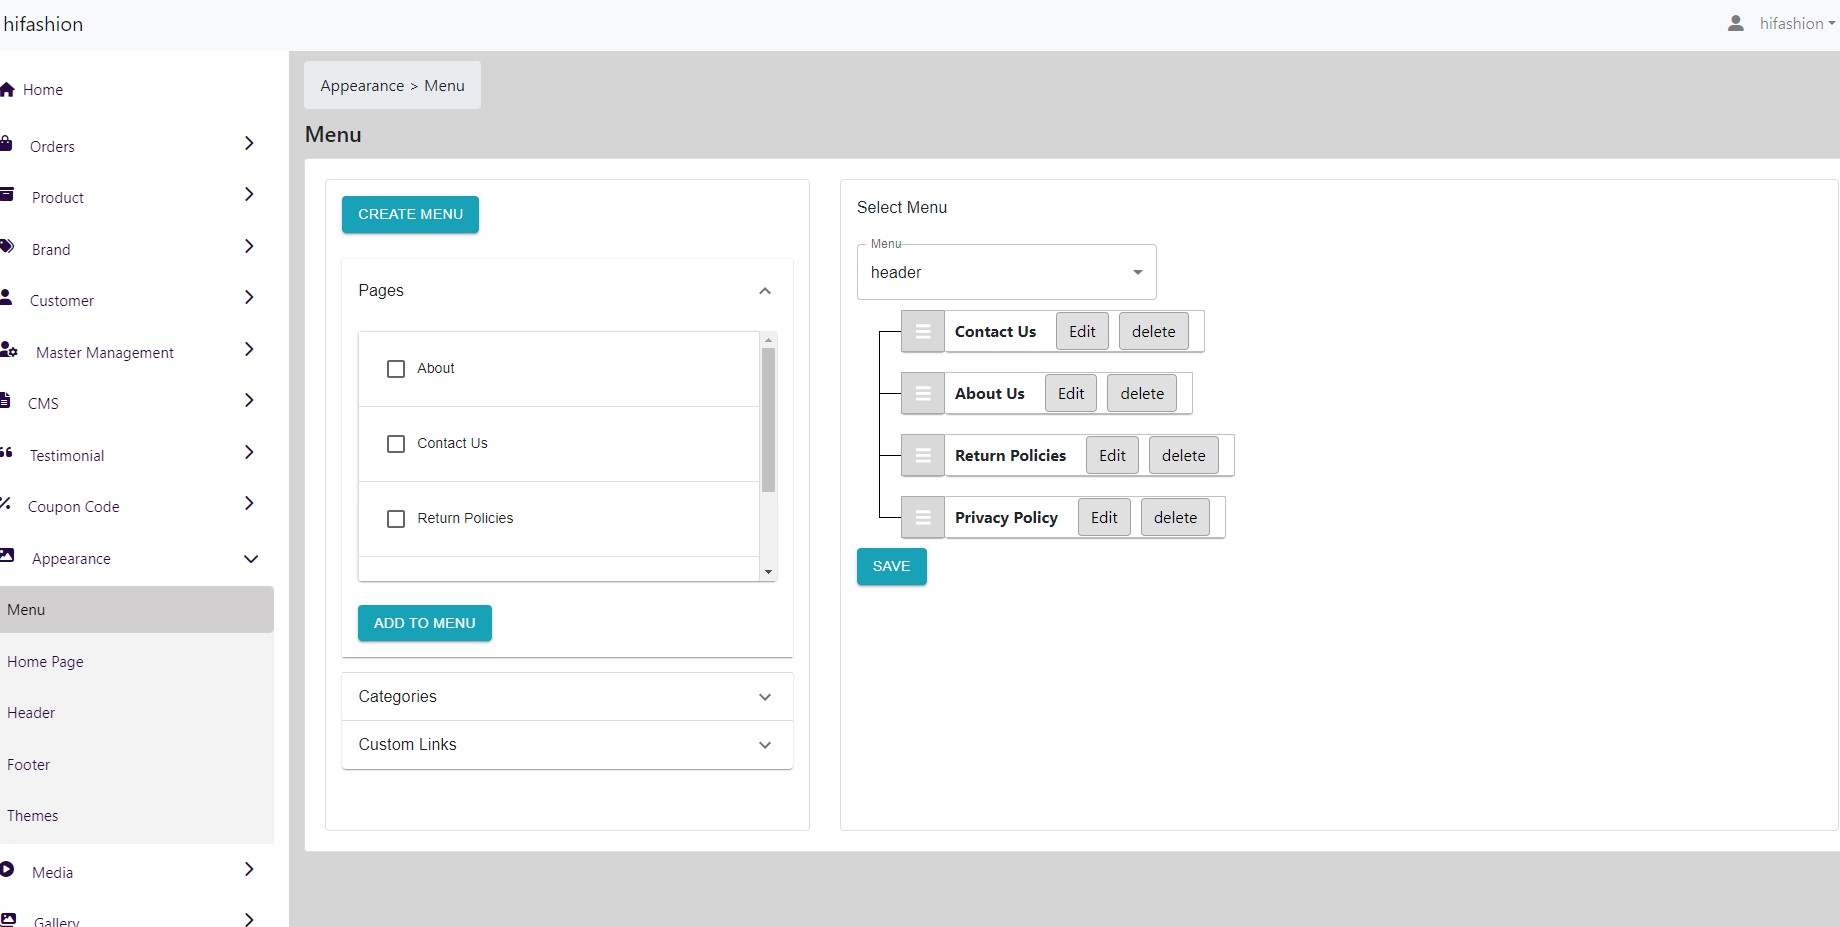Click the CMS document icon
Image resolution: width=1840 pixels, height=927 pixels.
tap(5, 400)
